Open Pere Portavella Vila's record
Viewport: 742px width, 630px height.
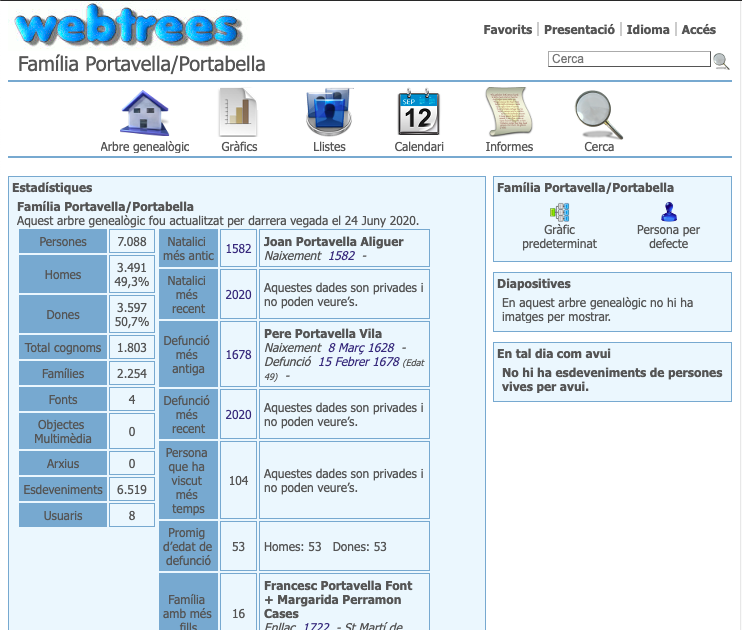pos(322,333)
